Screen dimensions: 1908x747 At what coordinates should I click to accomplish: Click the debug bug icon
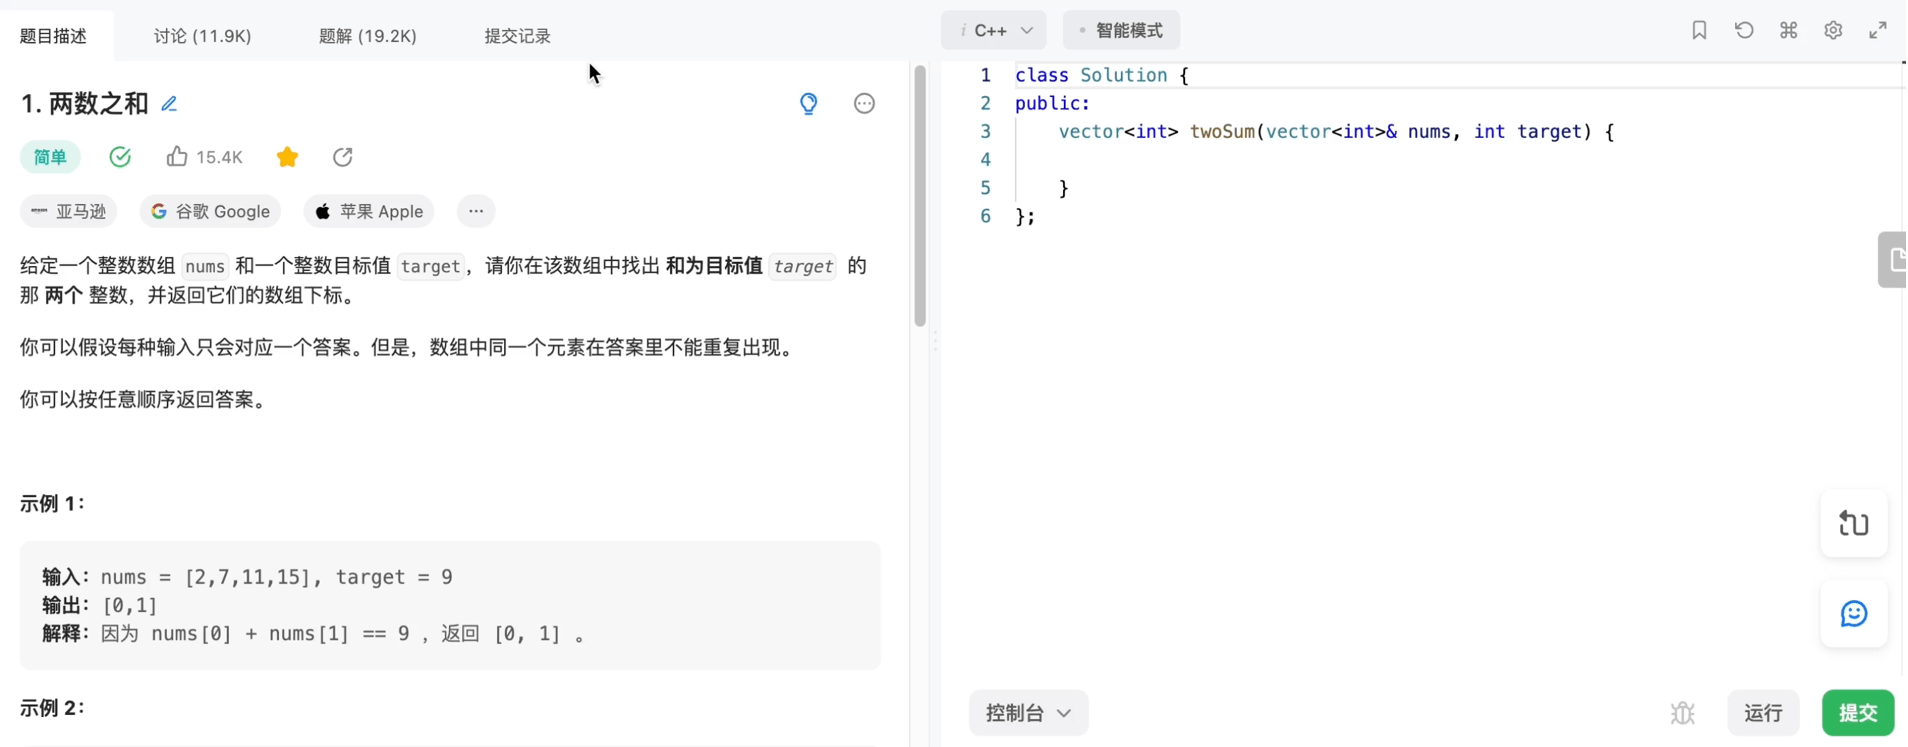tap(1683, 713)
